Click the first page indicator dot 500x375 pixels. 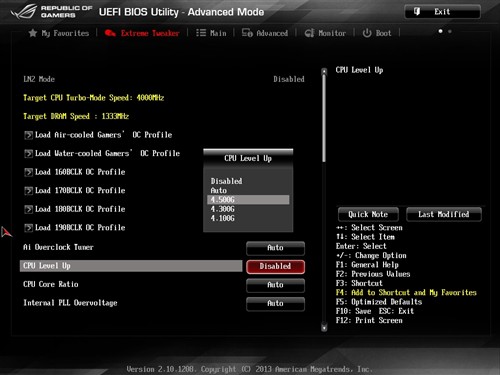[441, 31]
